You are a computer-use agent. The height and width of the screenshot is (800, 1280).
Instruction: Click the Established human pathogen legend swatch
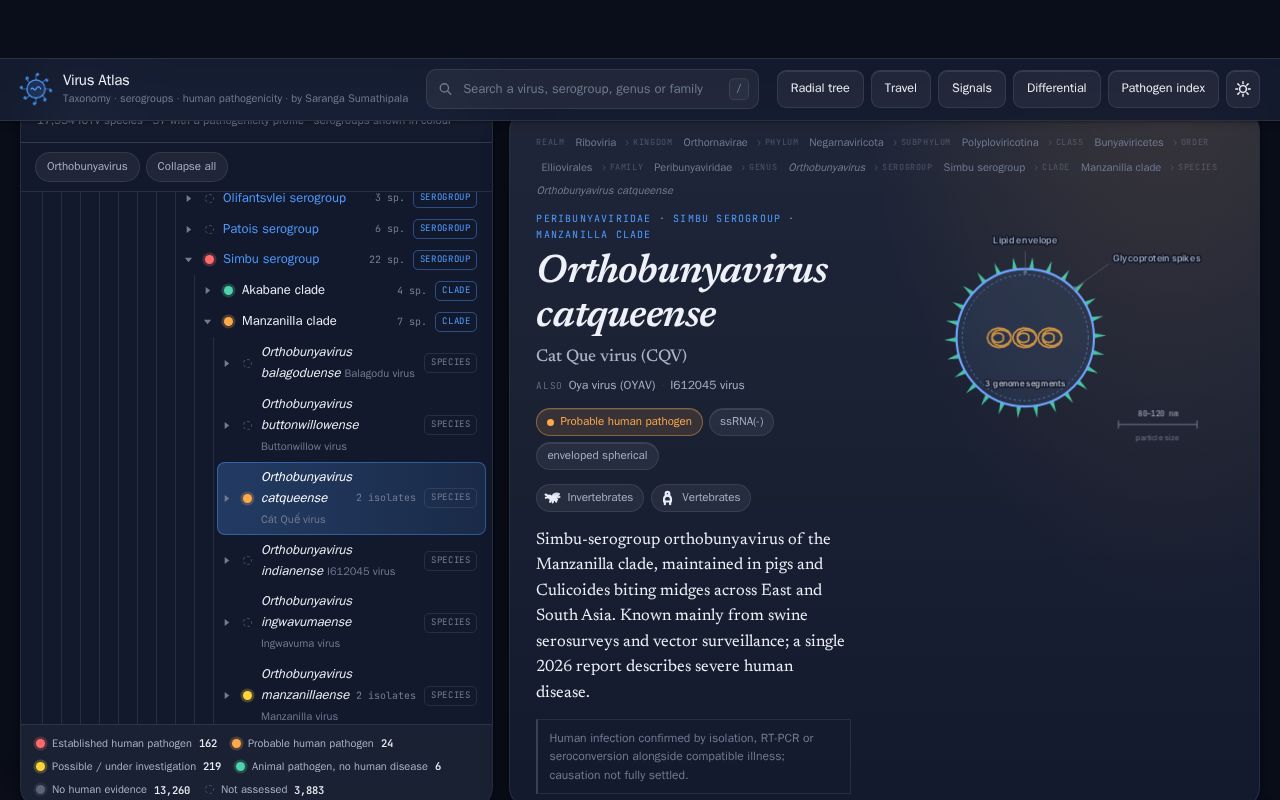(40, 744)
